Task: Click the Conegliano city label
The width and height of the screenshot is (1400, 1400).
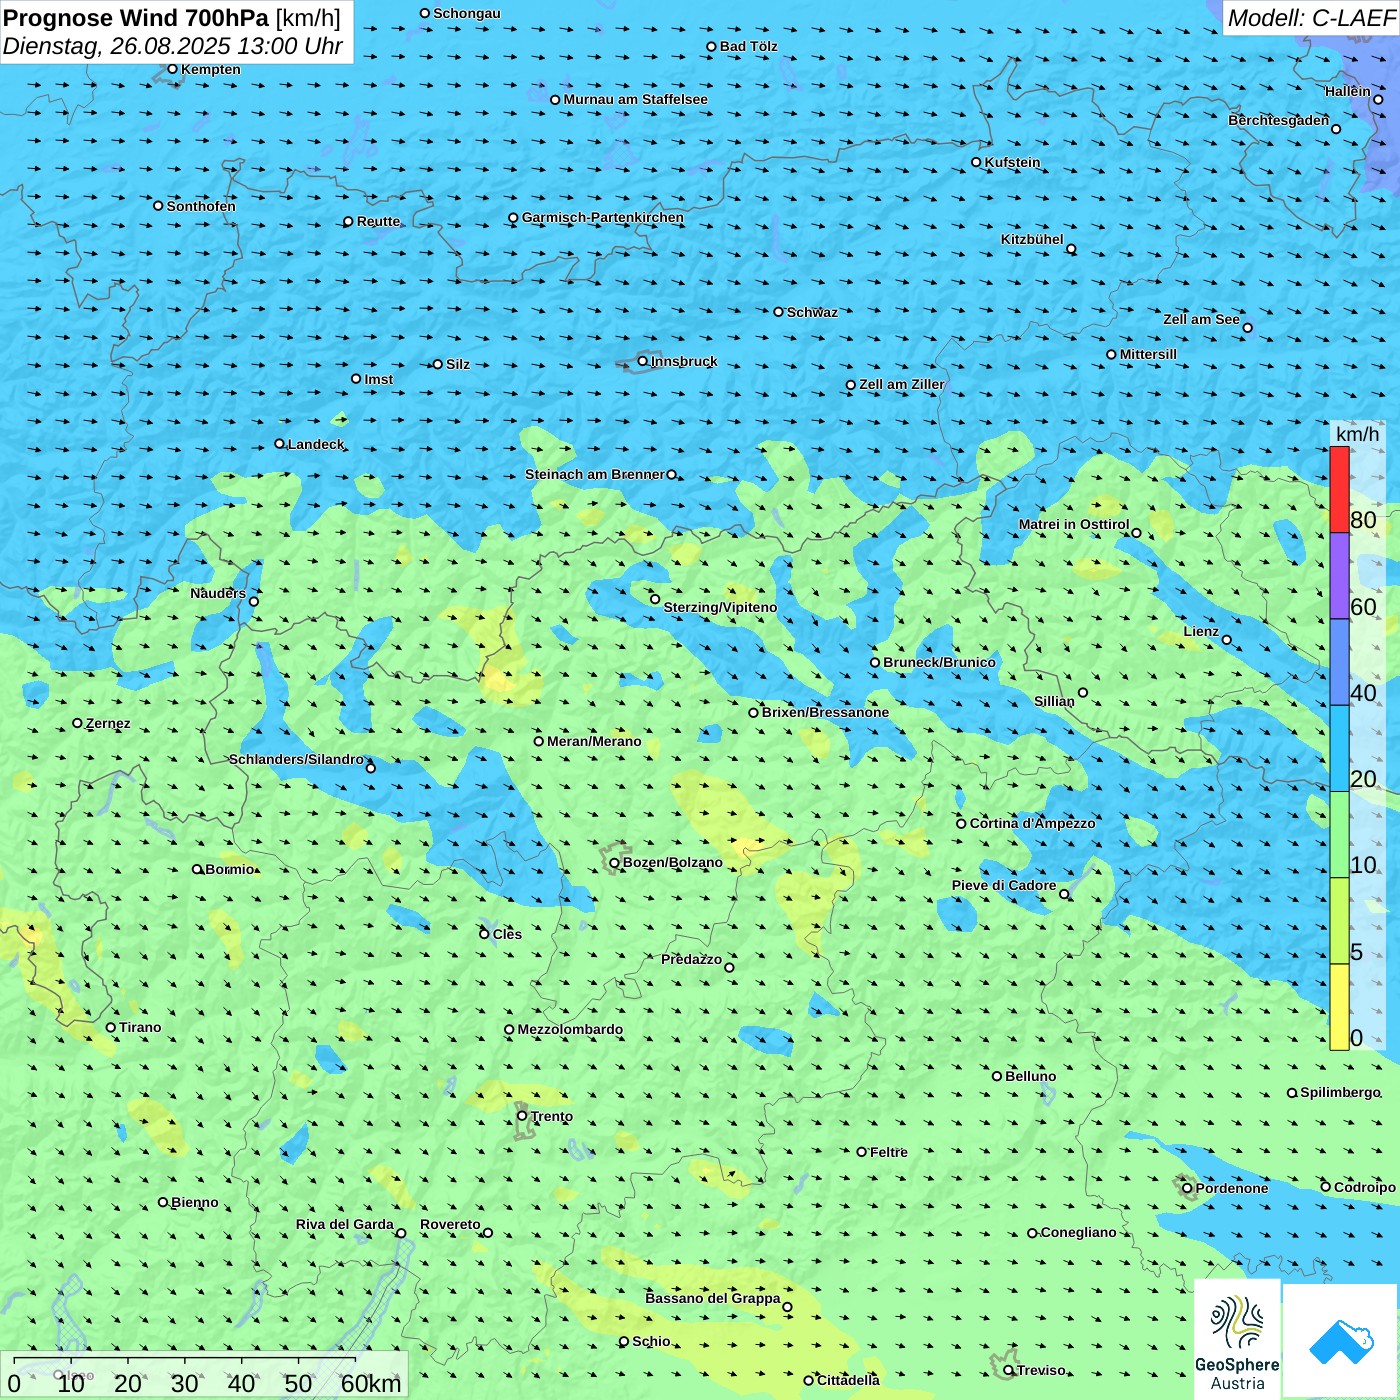Action: pos(1079,1232)
